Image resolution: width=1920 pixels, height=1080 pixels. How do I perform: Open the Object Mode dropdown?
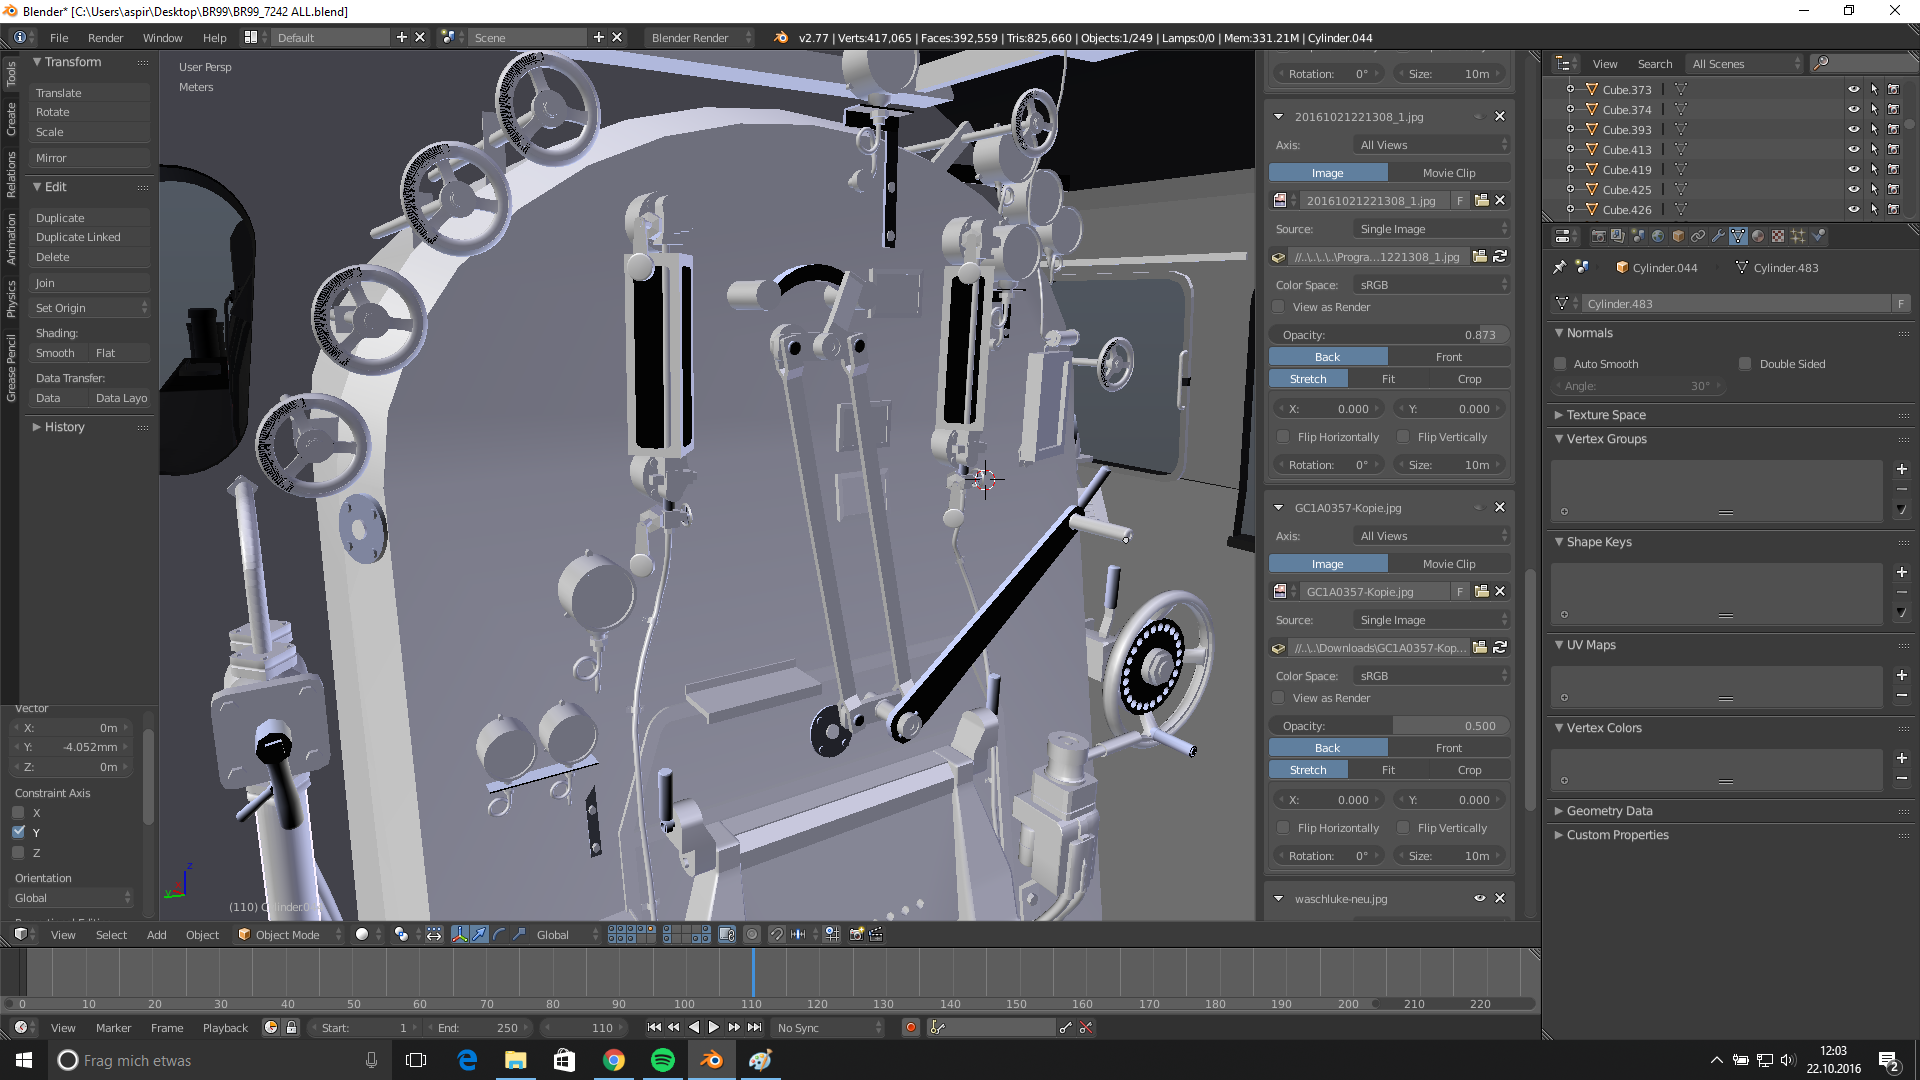288,934
